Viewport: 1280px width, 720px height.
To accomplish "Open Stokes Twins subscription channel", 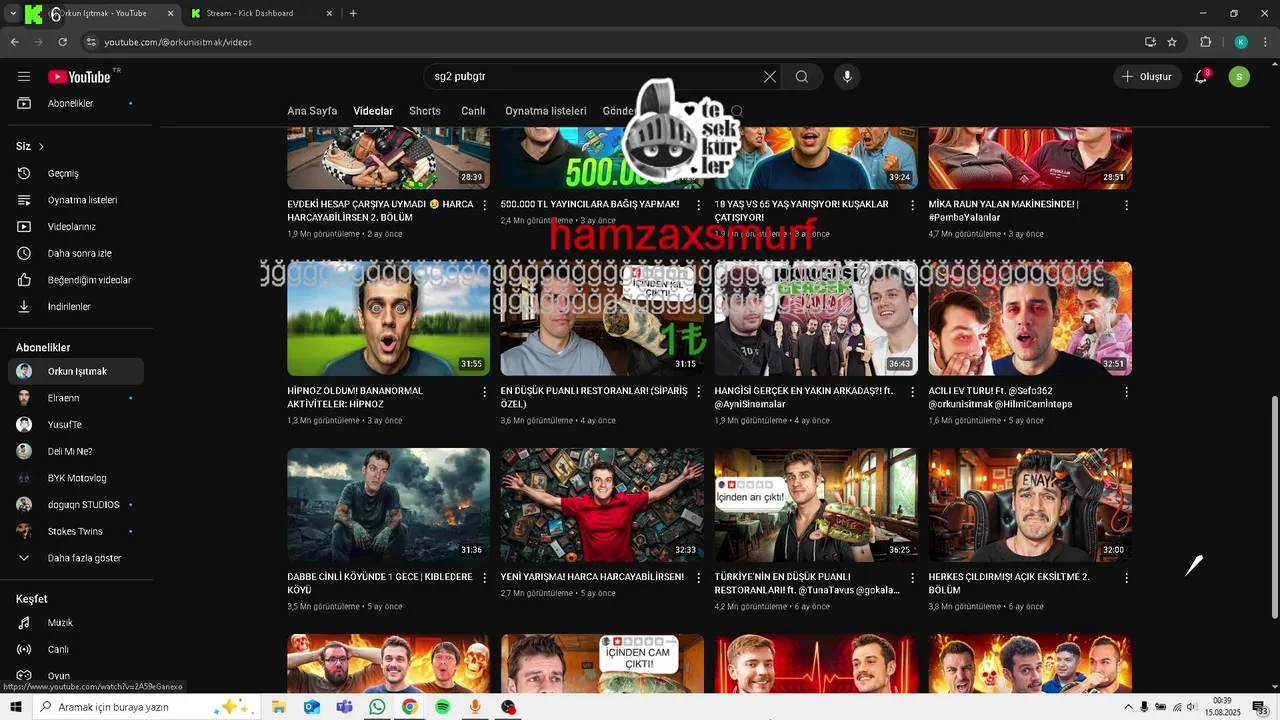I will click(76, 531).
